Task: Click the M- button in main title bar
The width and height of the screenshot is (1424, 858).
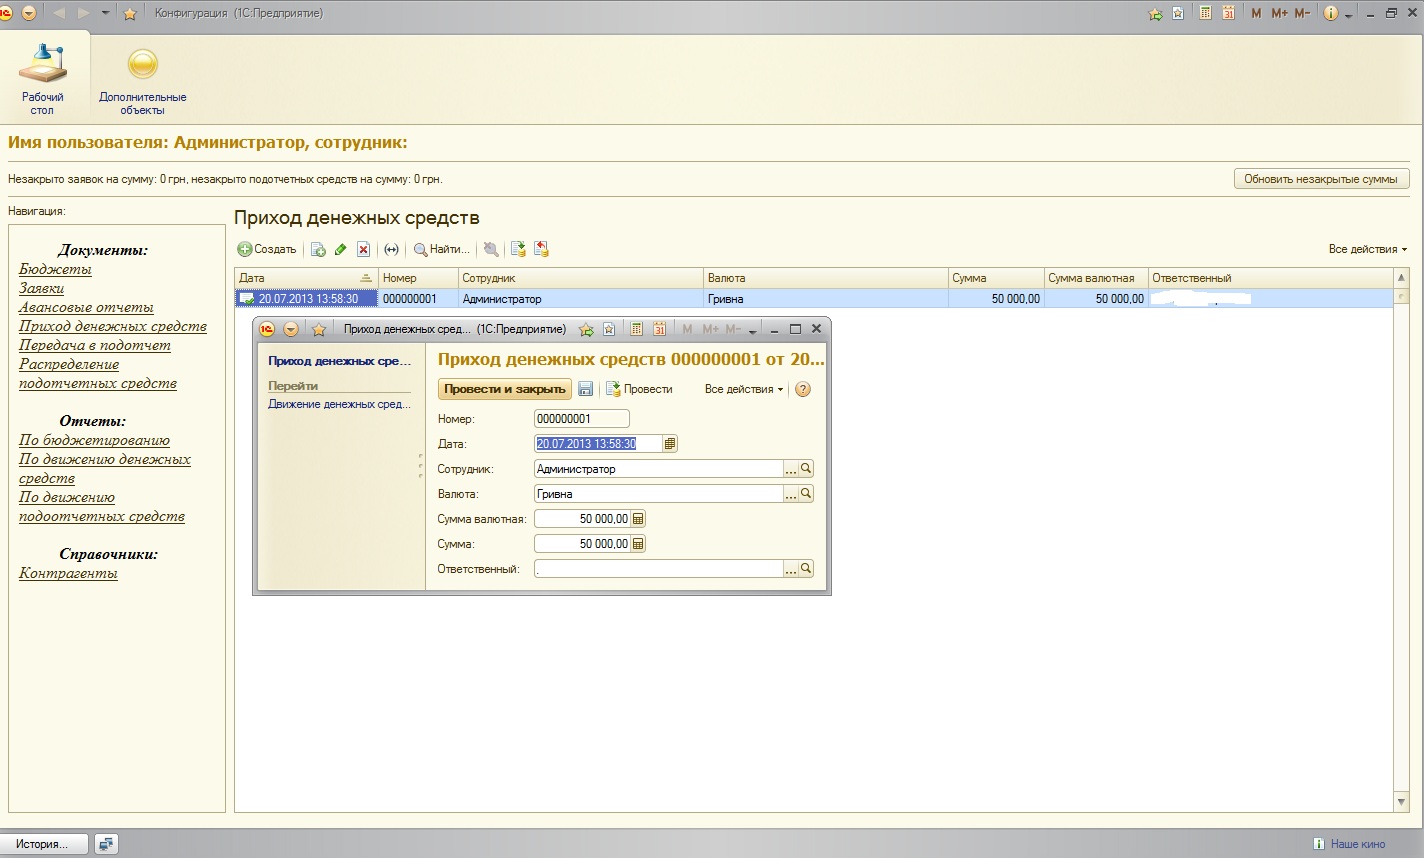Action: [1302, 13]
